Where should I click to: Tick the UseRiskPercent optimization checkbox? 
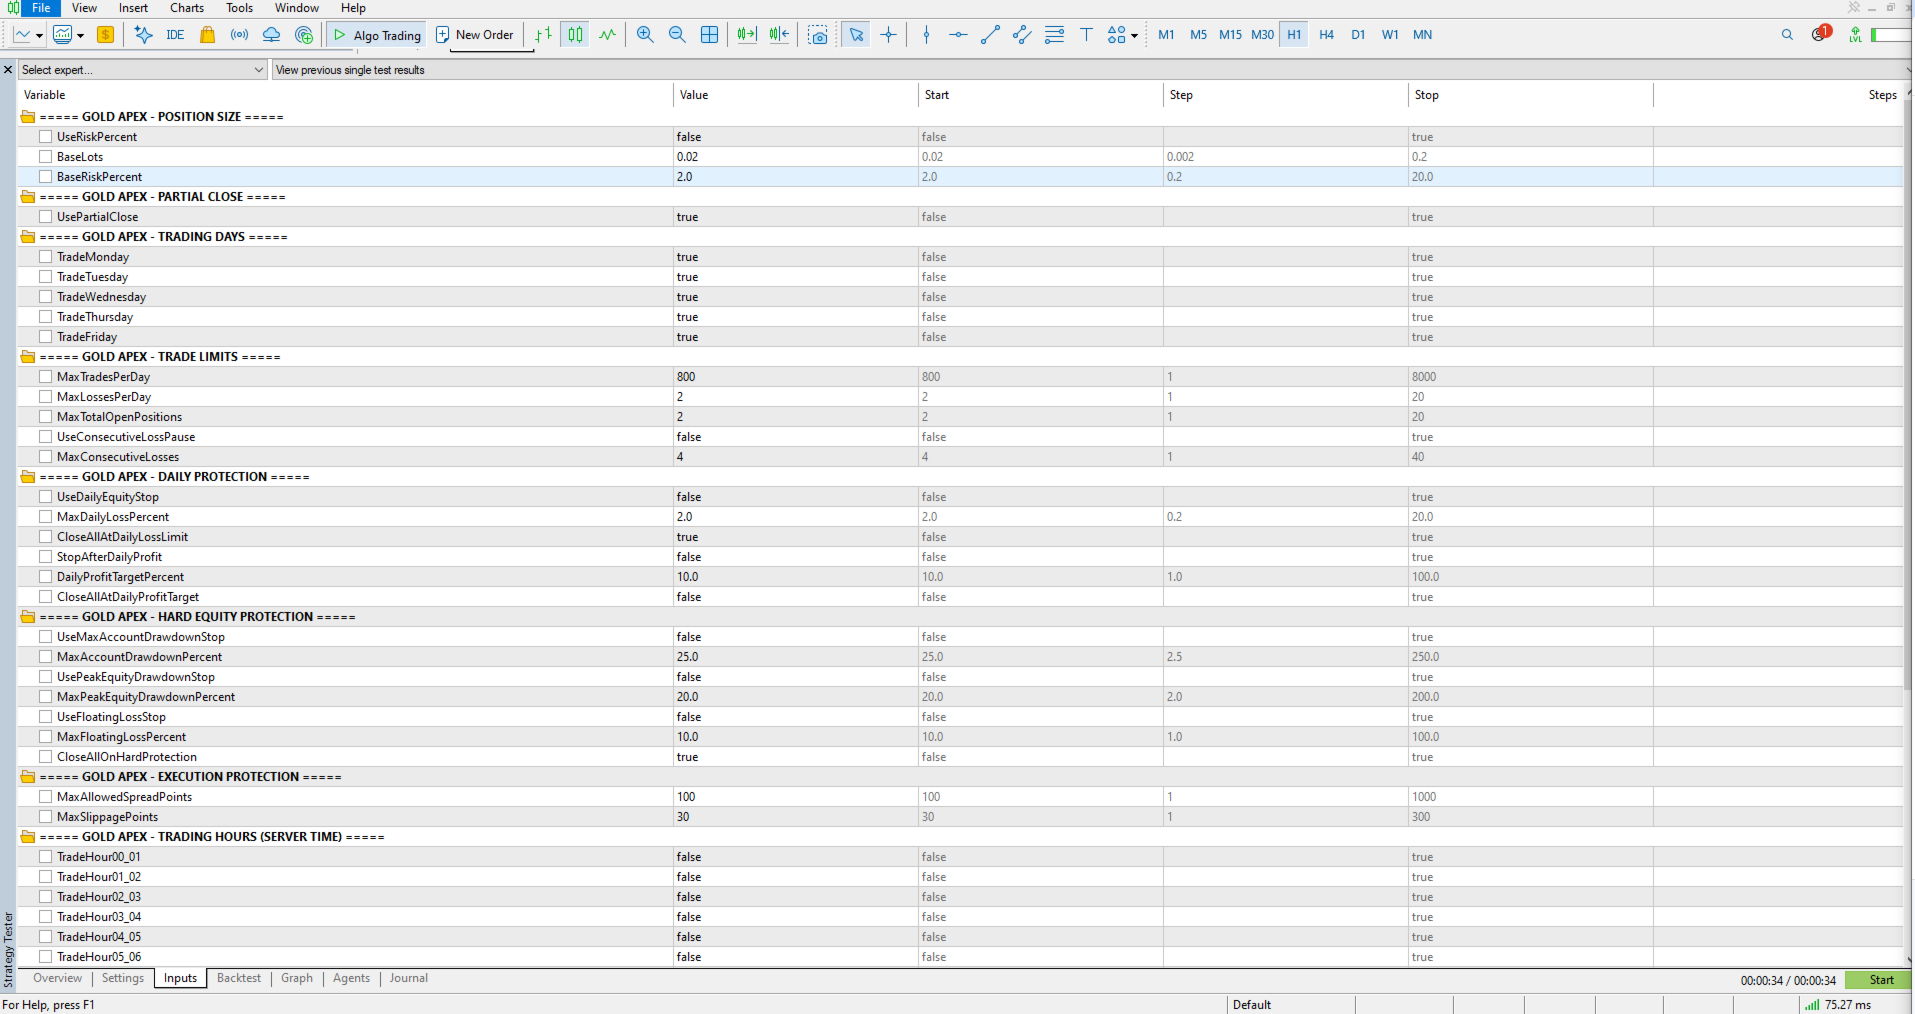(x=45, y=137)
